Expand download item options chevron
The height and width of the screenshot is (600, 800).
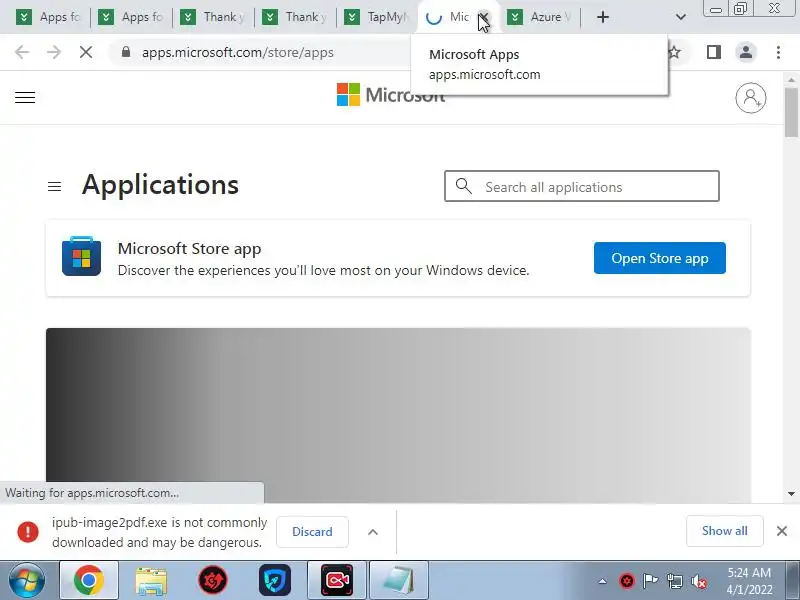click(x=373, y=532)
